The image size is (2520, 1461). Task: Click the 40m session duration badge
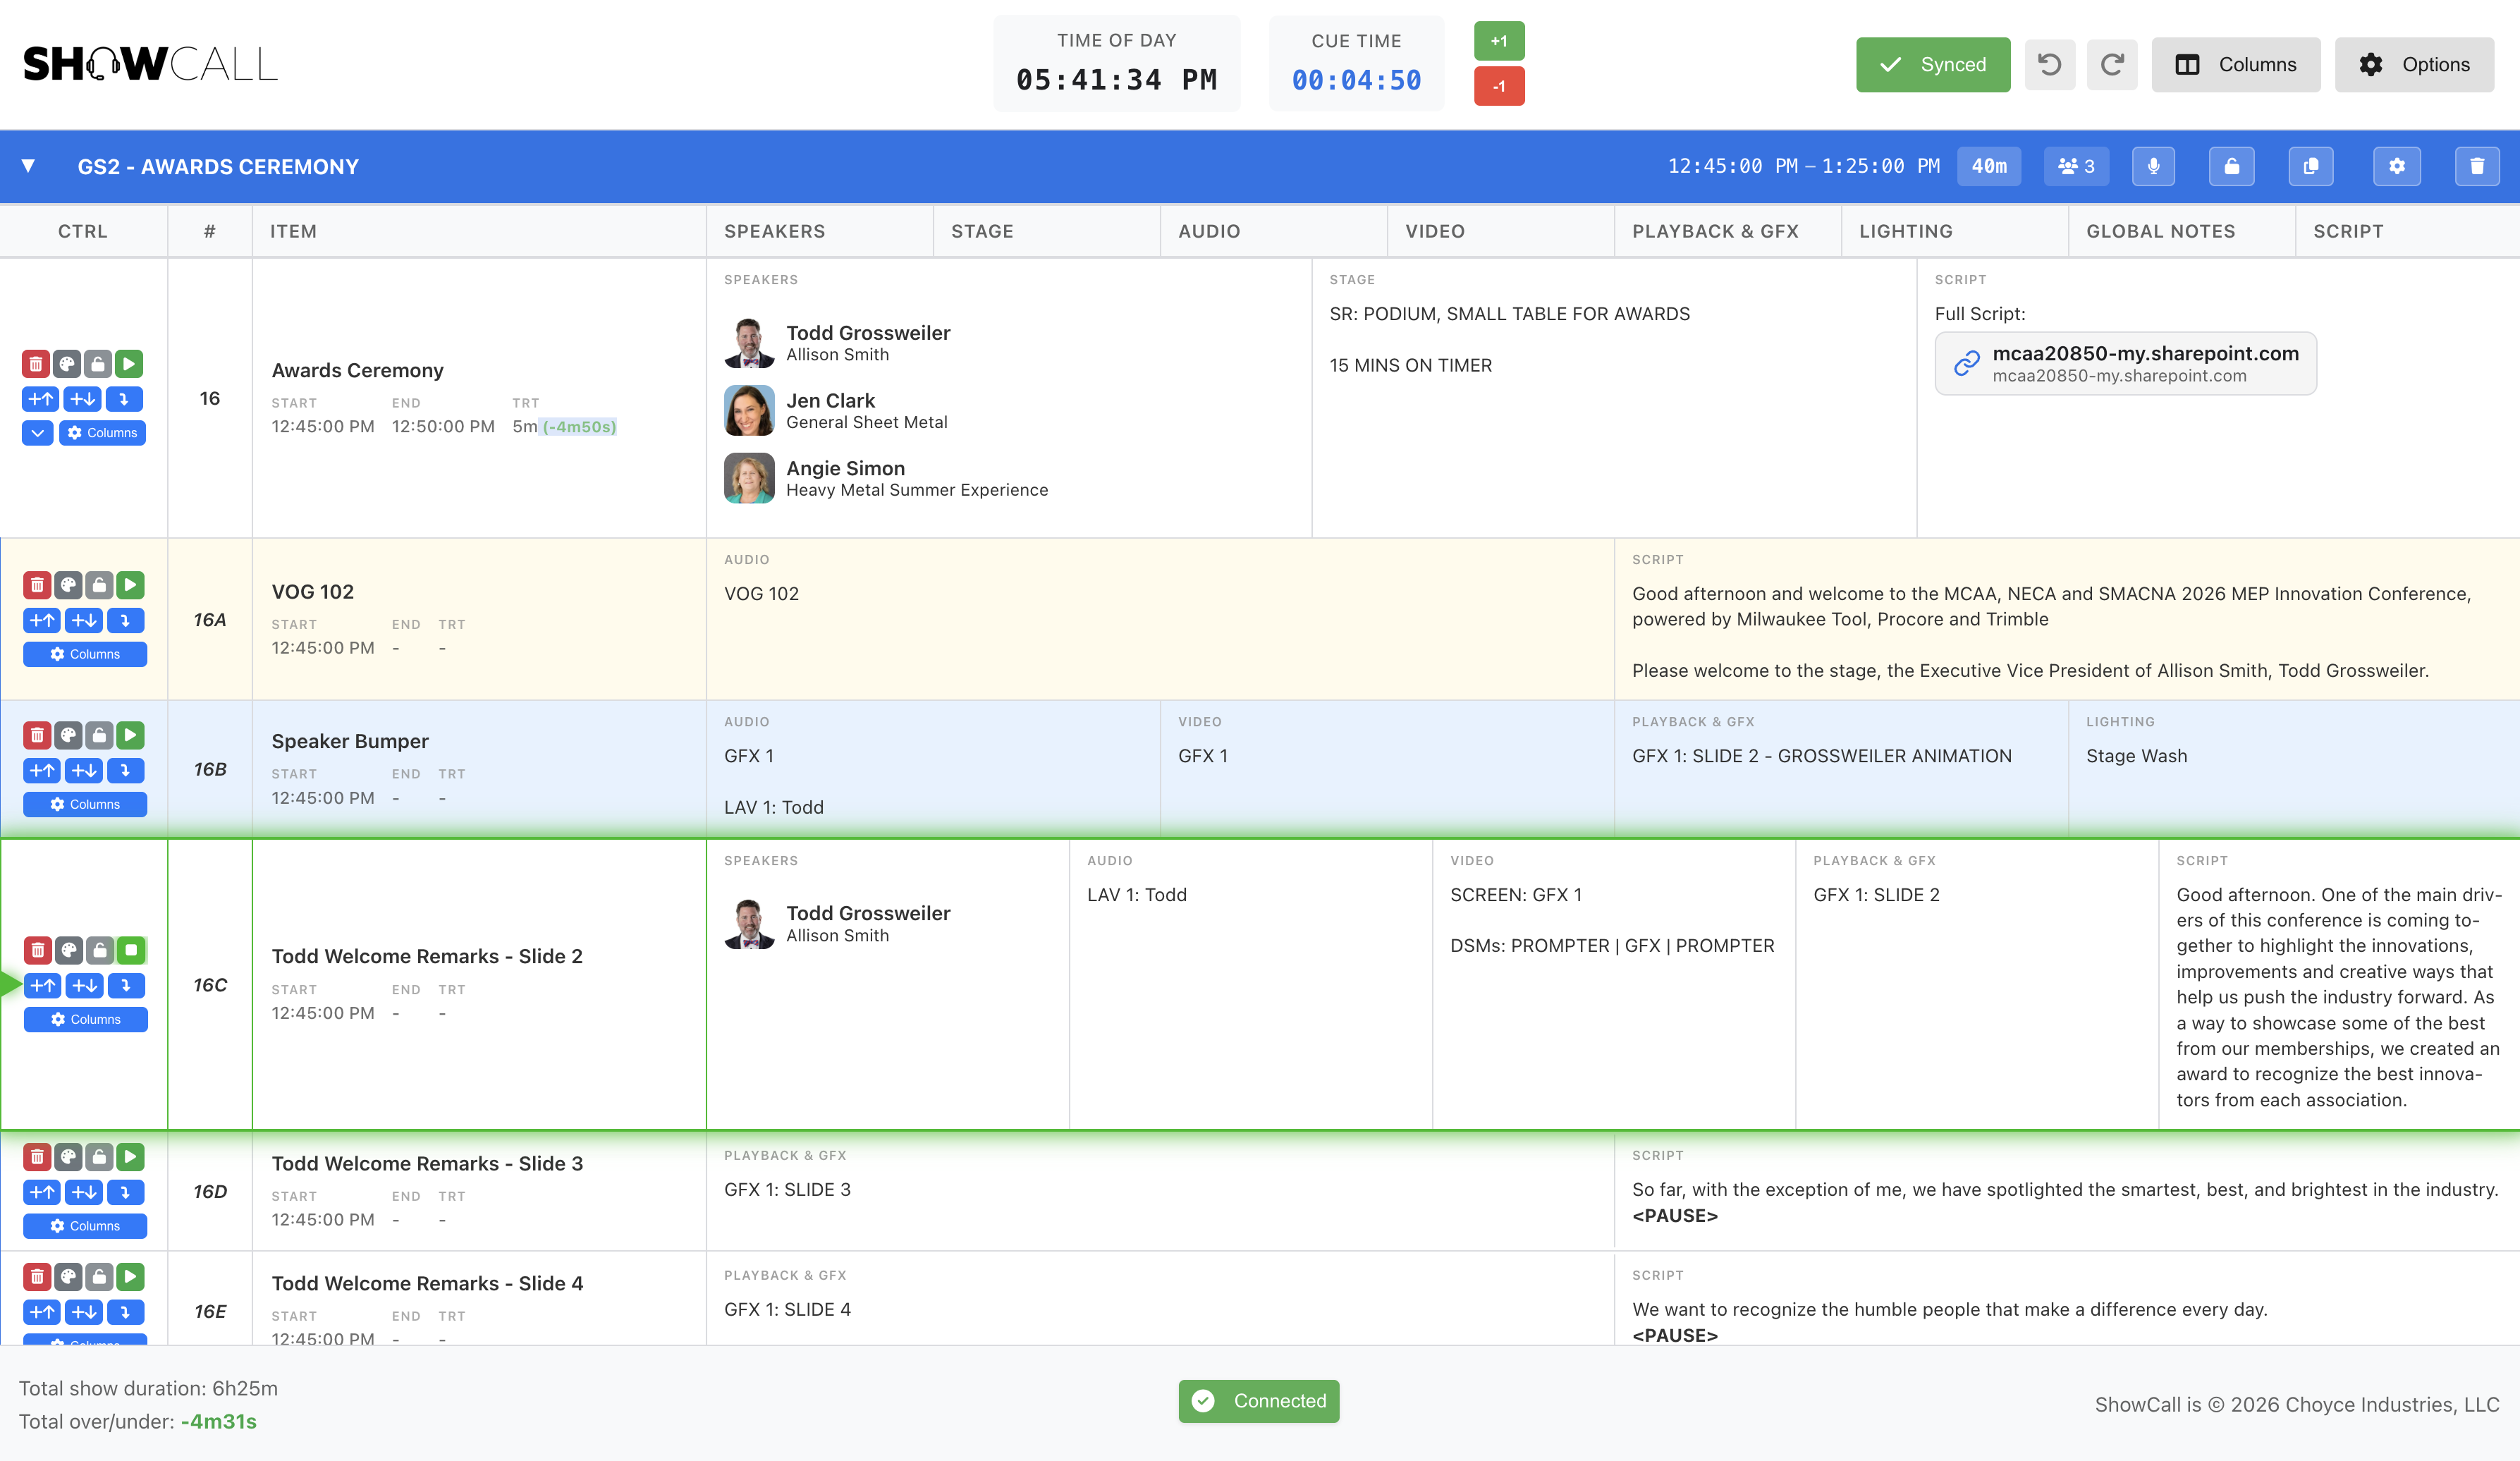[1989, 166]
